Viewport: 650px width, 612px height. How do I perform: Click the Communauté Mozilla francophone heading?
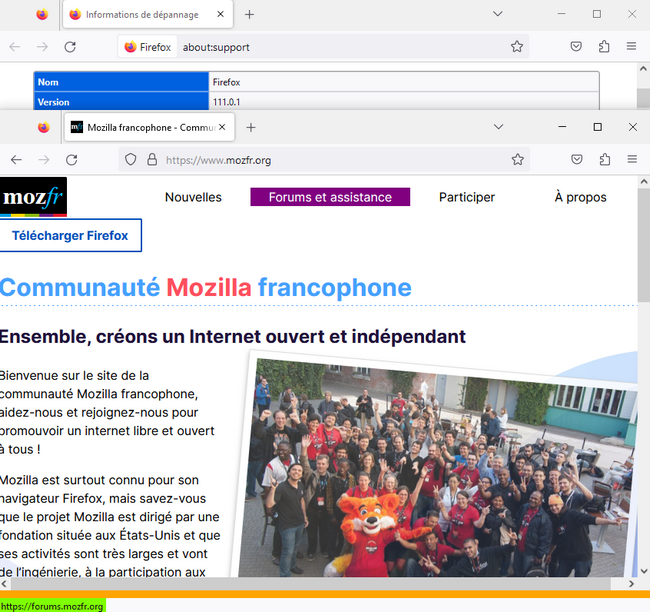point(206,287)
